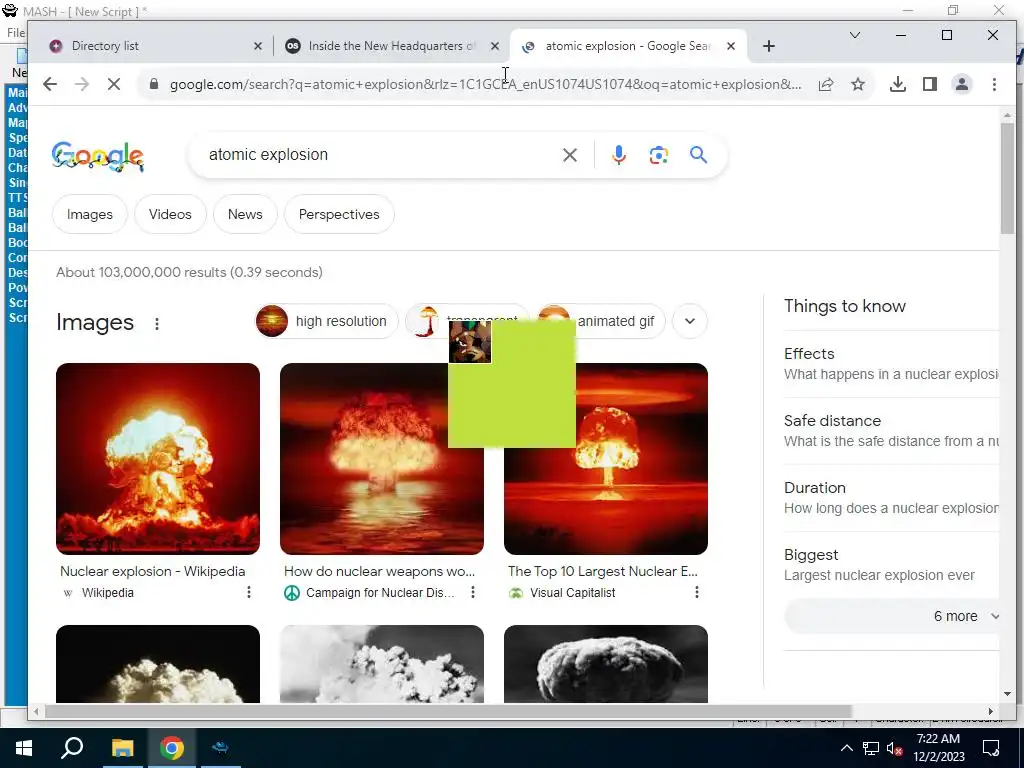The height and width of the screenshot is (768, 1024).
Task: Show hidden system tray icons
Action: [846, 748]
